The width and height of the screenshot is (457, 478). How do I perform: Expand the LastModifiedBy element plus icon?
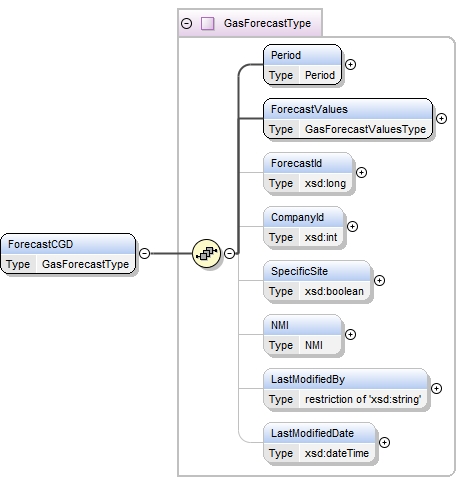coord(436,388)
